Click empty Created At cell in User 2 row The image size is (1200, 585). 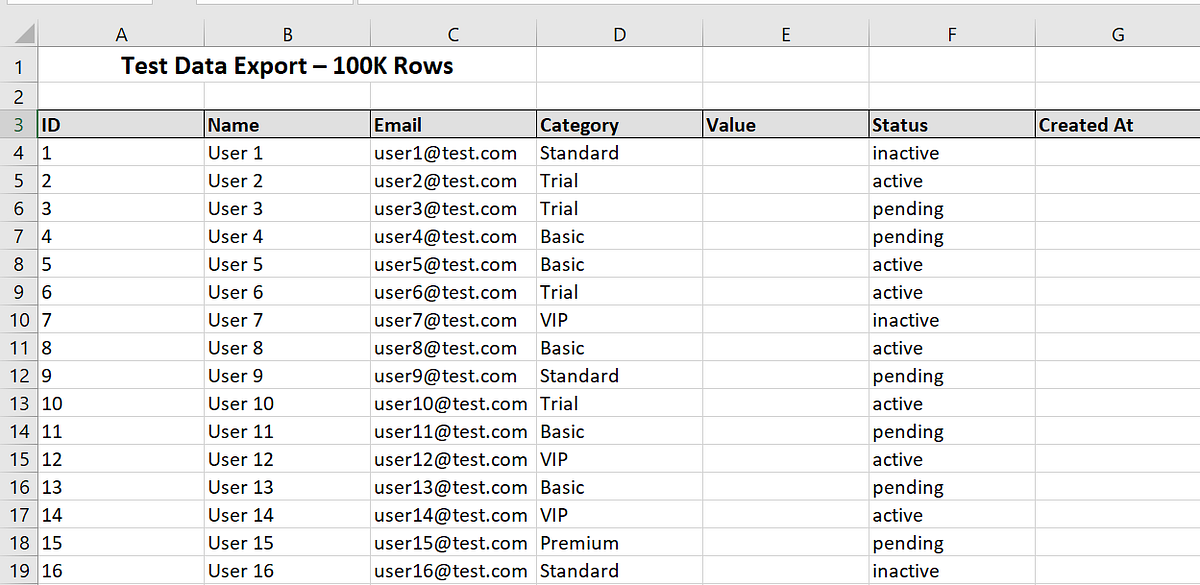pos(1118,181)
